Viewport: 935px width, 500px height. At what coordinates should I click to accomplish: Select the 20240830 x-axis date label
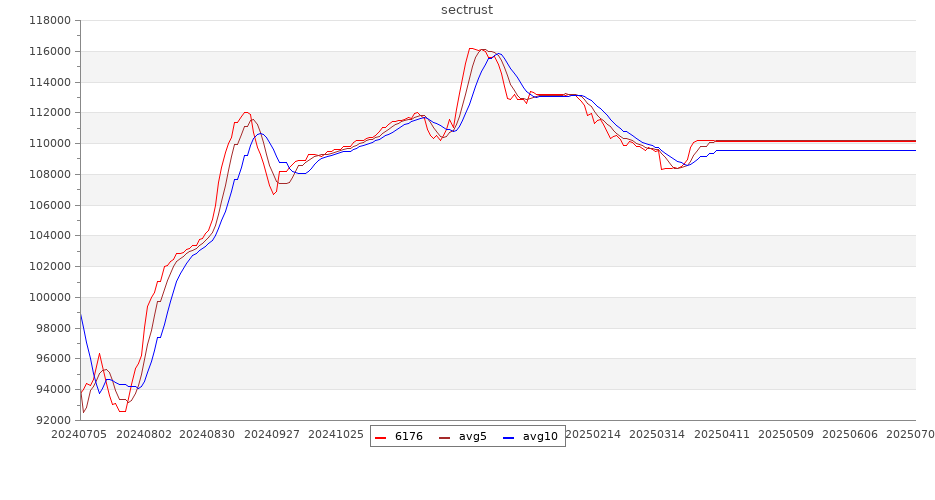[210, 435]
